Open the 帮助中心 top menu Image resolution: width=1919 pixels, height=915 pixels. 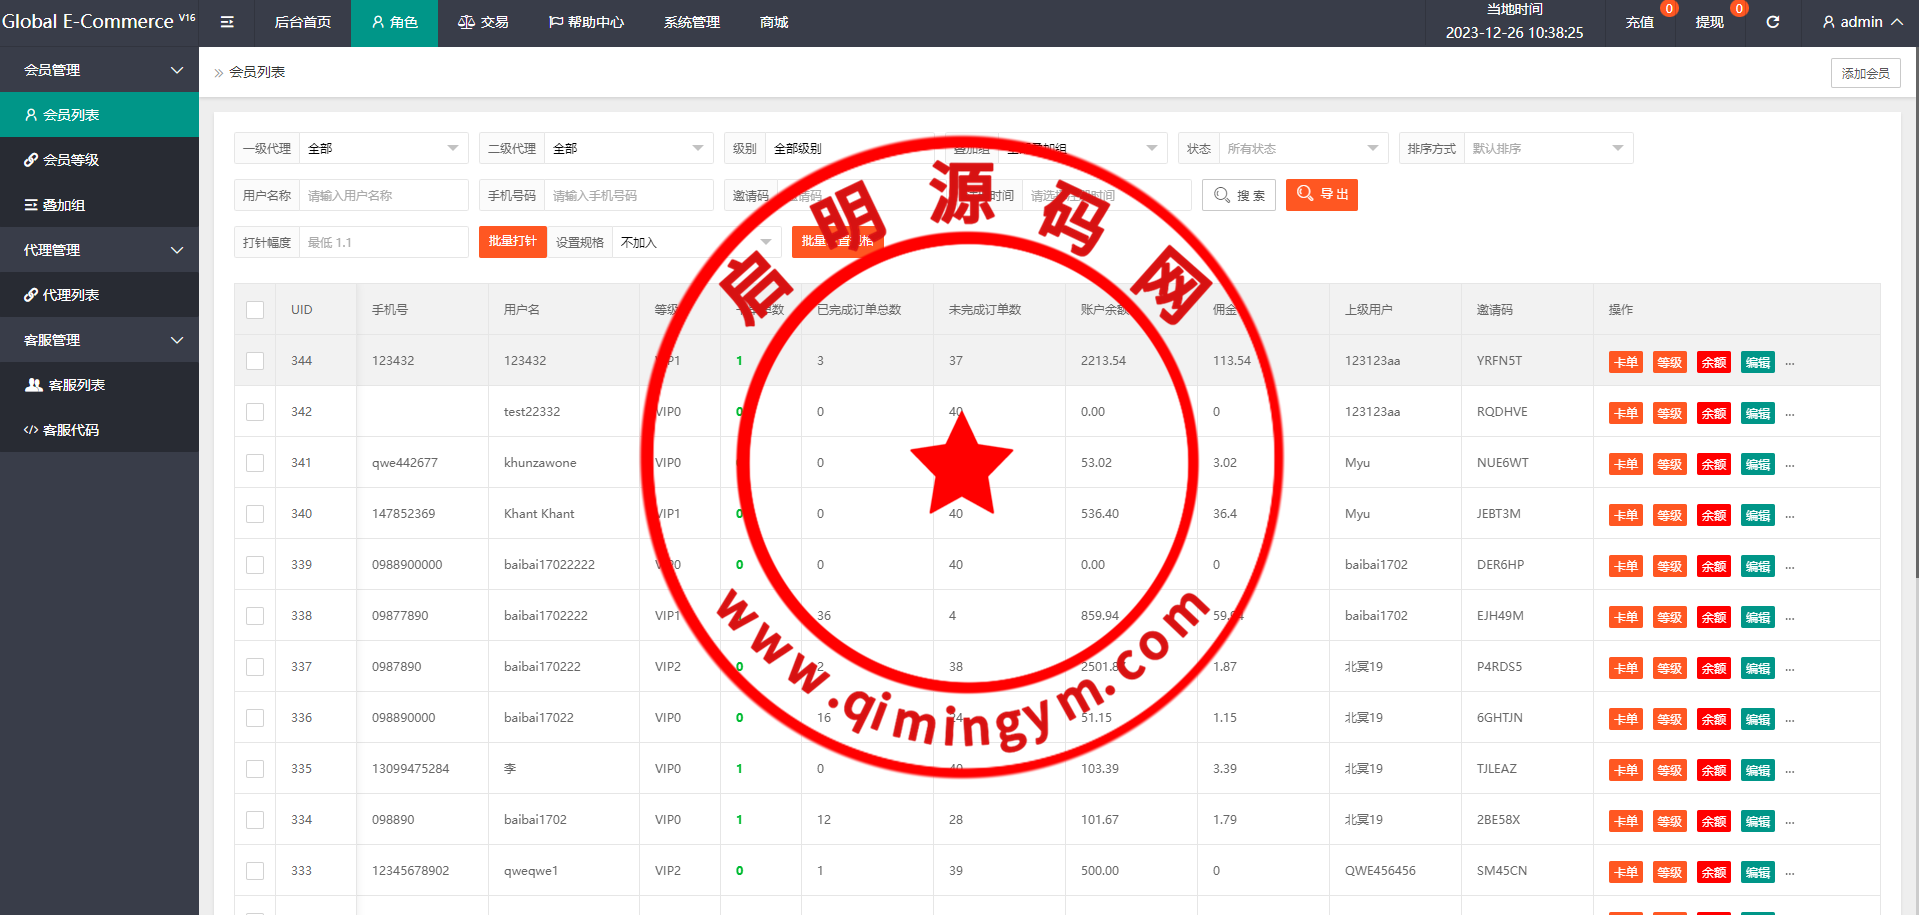tap(586, 22)
